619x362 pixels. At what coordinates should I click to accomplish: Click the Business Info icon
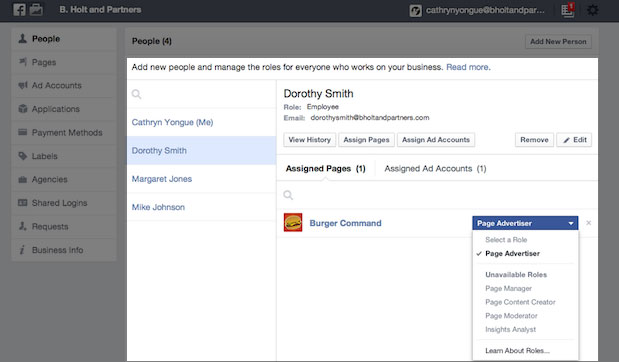coord(22,249)
